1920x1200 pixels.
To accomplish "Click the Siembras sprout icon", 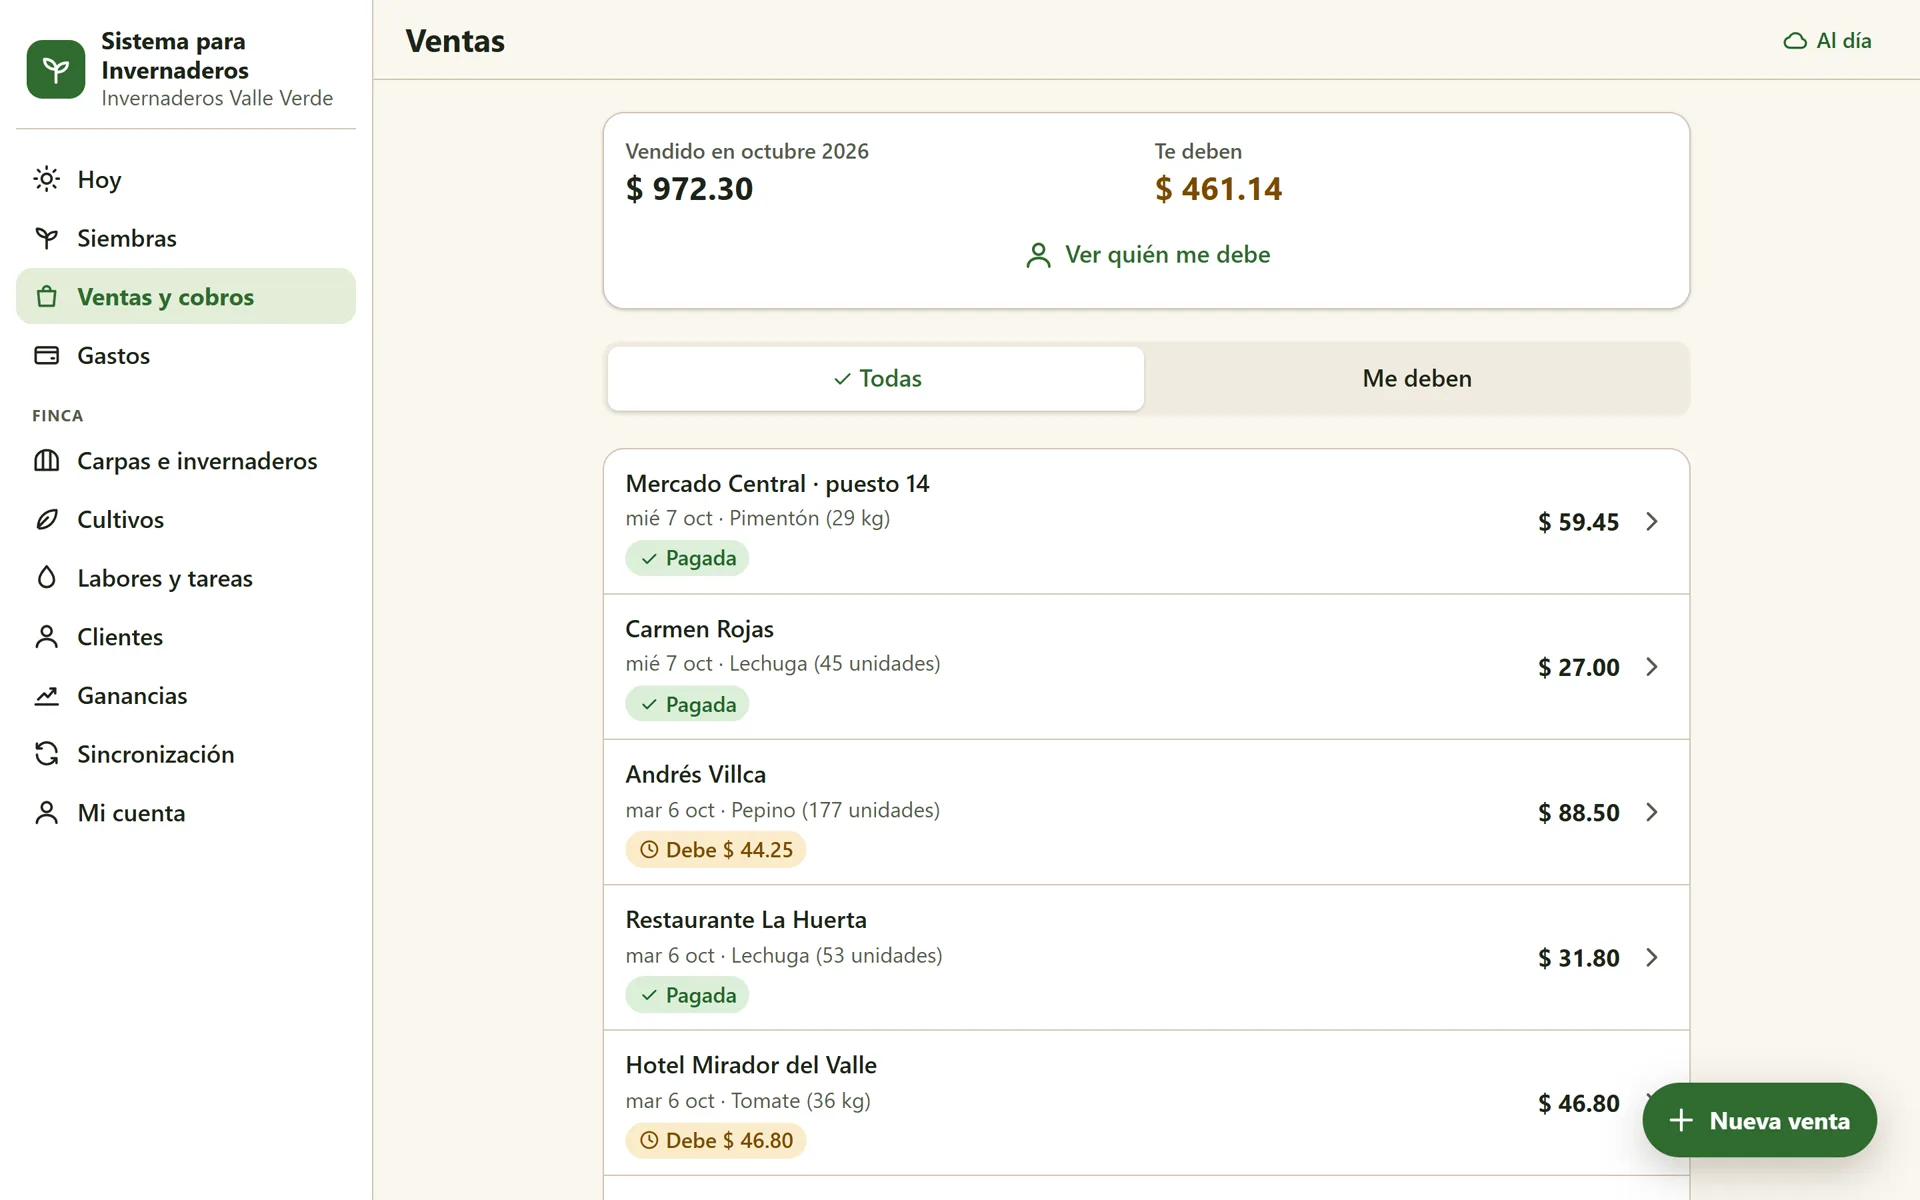I will click(46, 238).
